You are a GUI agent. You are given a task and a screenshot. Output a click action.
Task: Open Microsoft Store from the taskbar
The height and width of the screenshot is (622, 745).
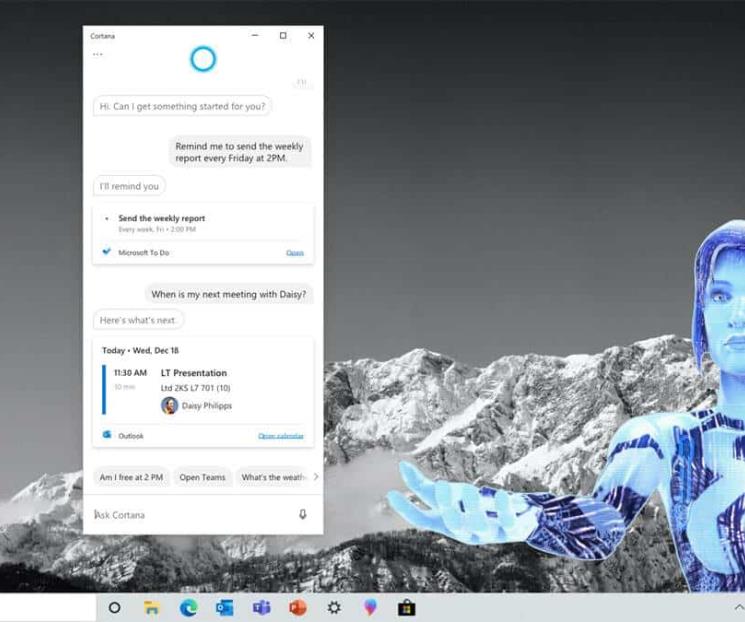pyautogui.click(x=407, y=608)
